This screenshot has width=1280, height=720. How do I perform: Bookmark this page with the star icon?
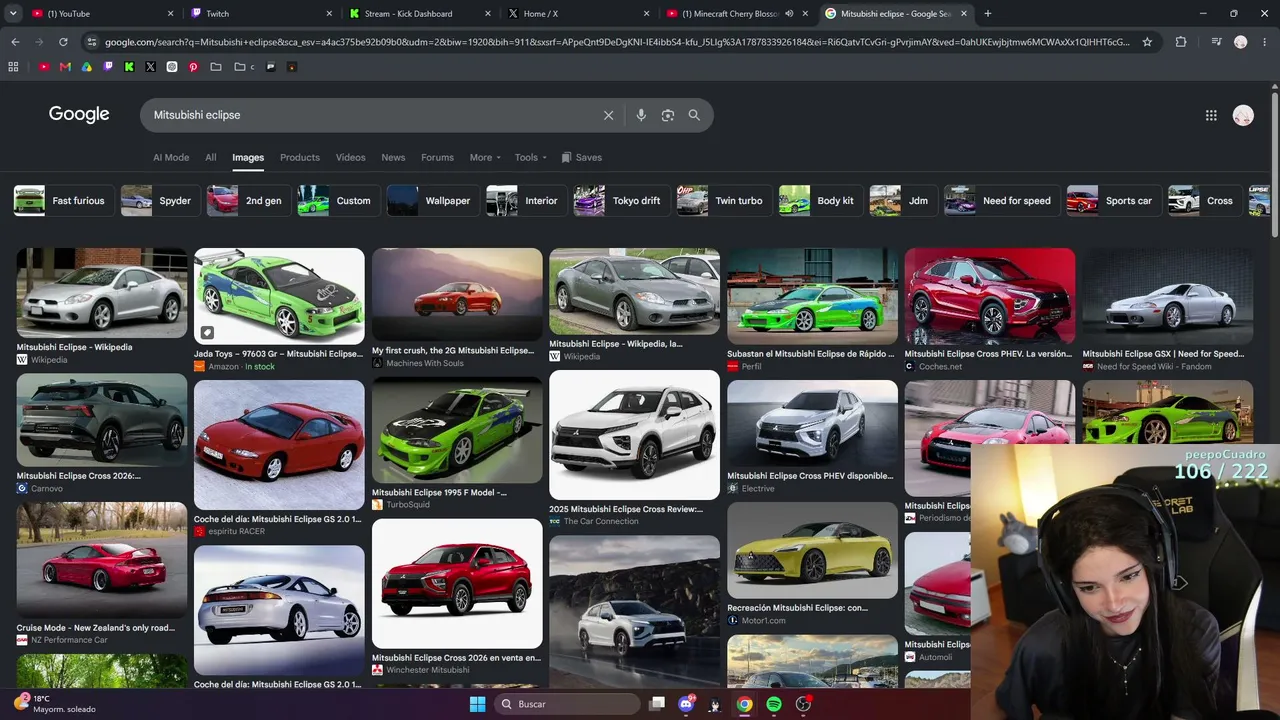pos(1147,42)
